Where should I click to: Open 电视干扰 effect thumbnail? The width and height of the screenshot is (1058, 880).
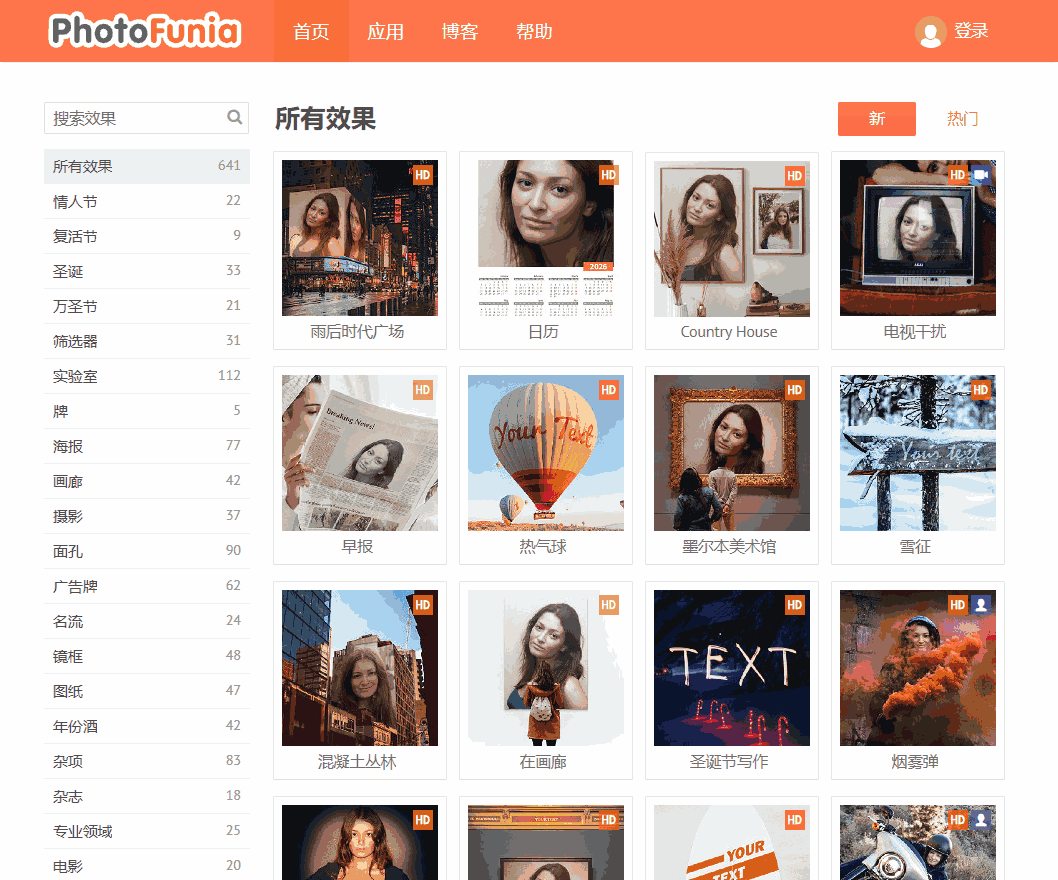coord(918,238)
